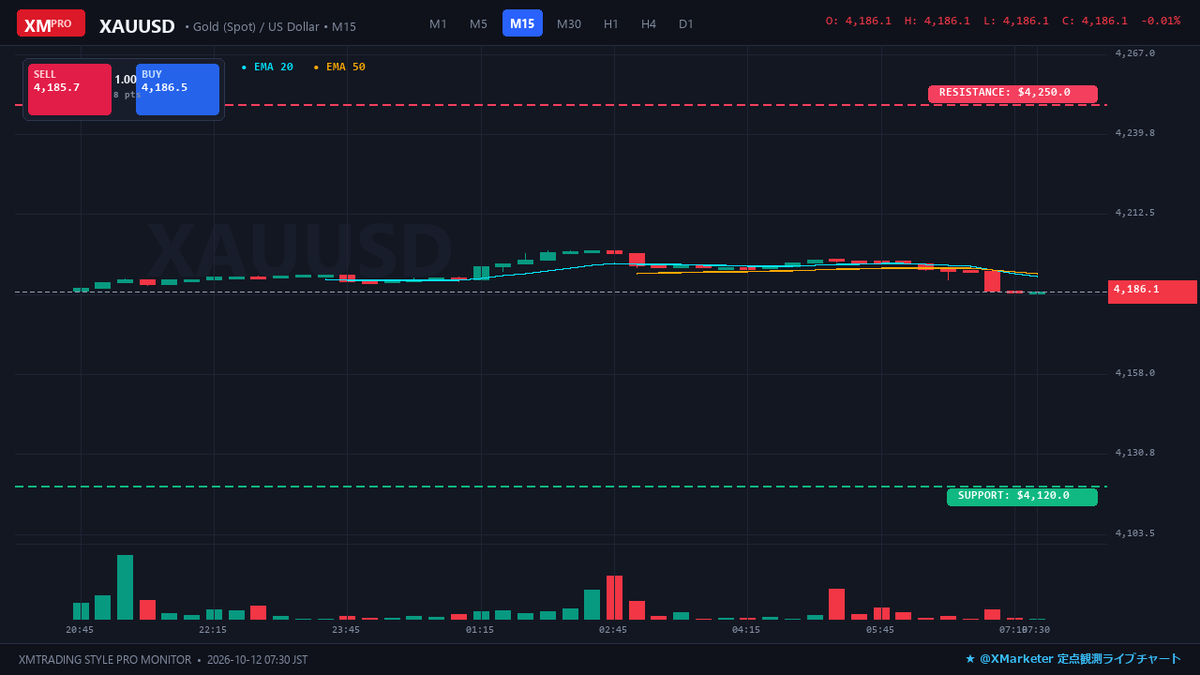
Task: Click the 4,130.8 price axis label
Action: click(x=1135, y=453)
